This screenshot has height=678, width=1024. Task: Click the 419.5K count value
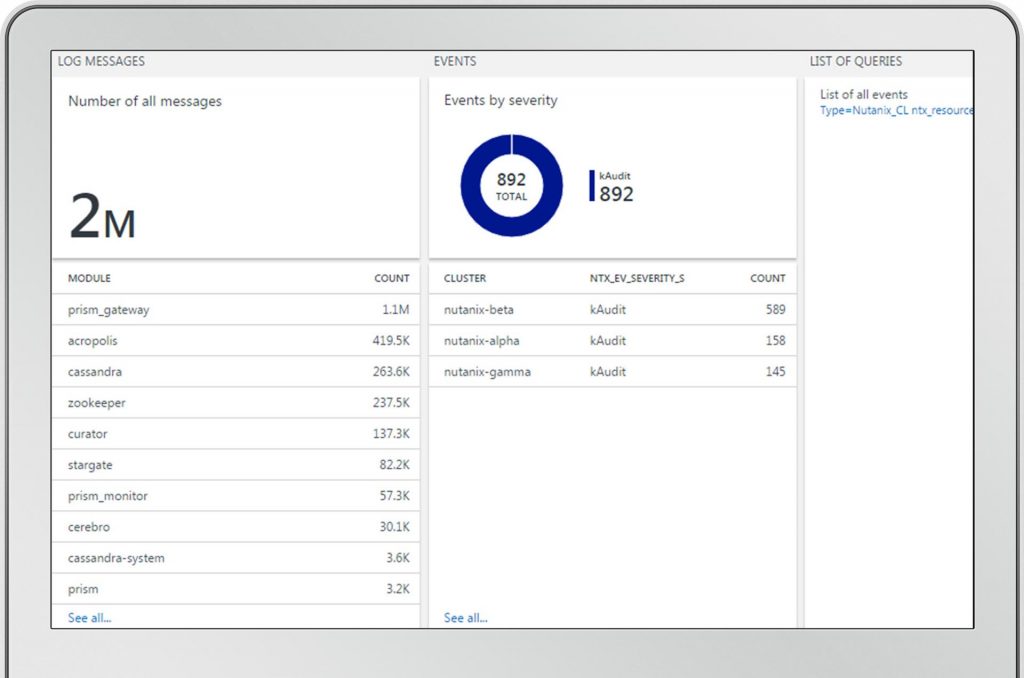point(391,340)
